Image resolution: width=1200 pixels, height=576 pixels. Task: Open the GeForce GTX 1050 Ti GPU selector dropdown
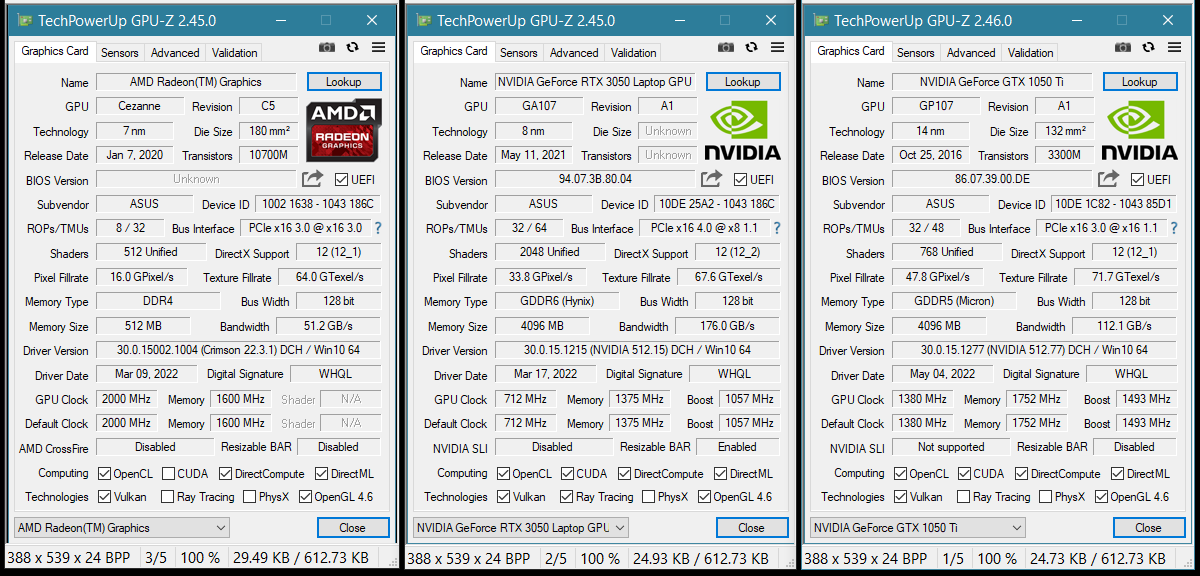[x=917, y=528]
